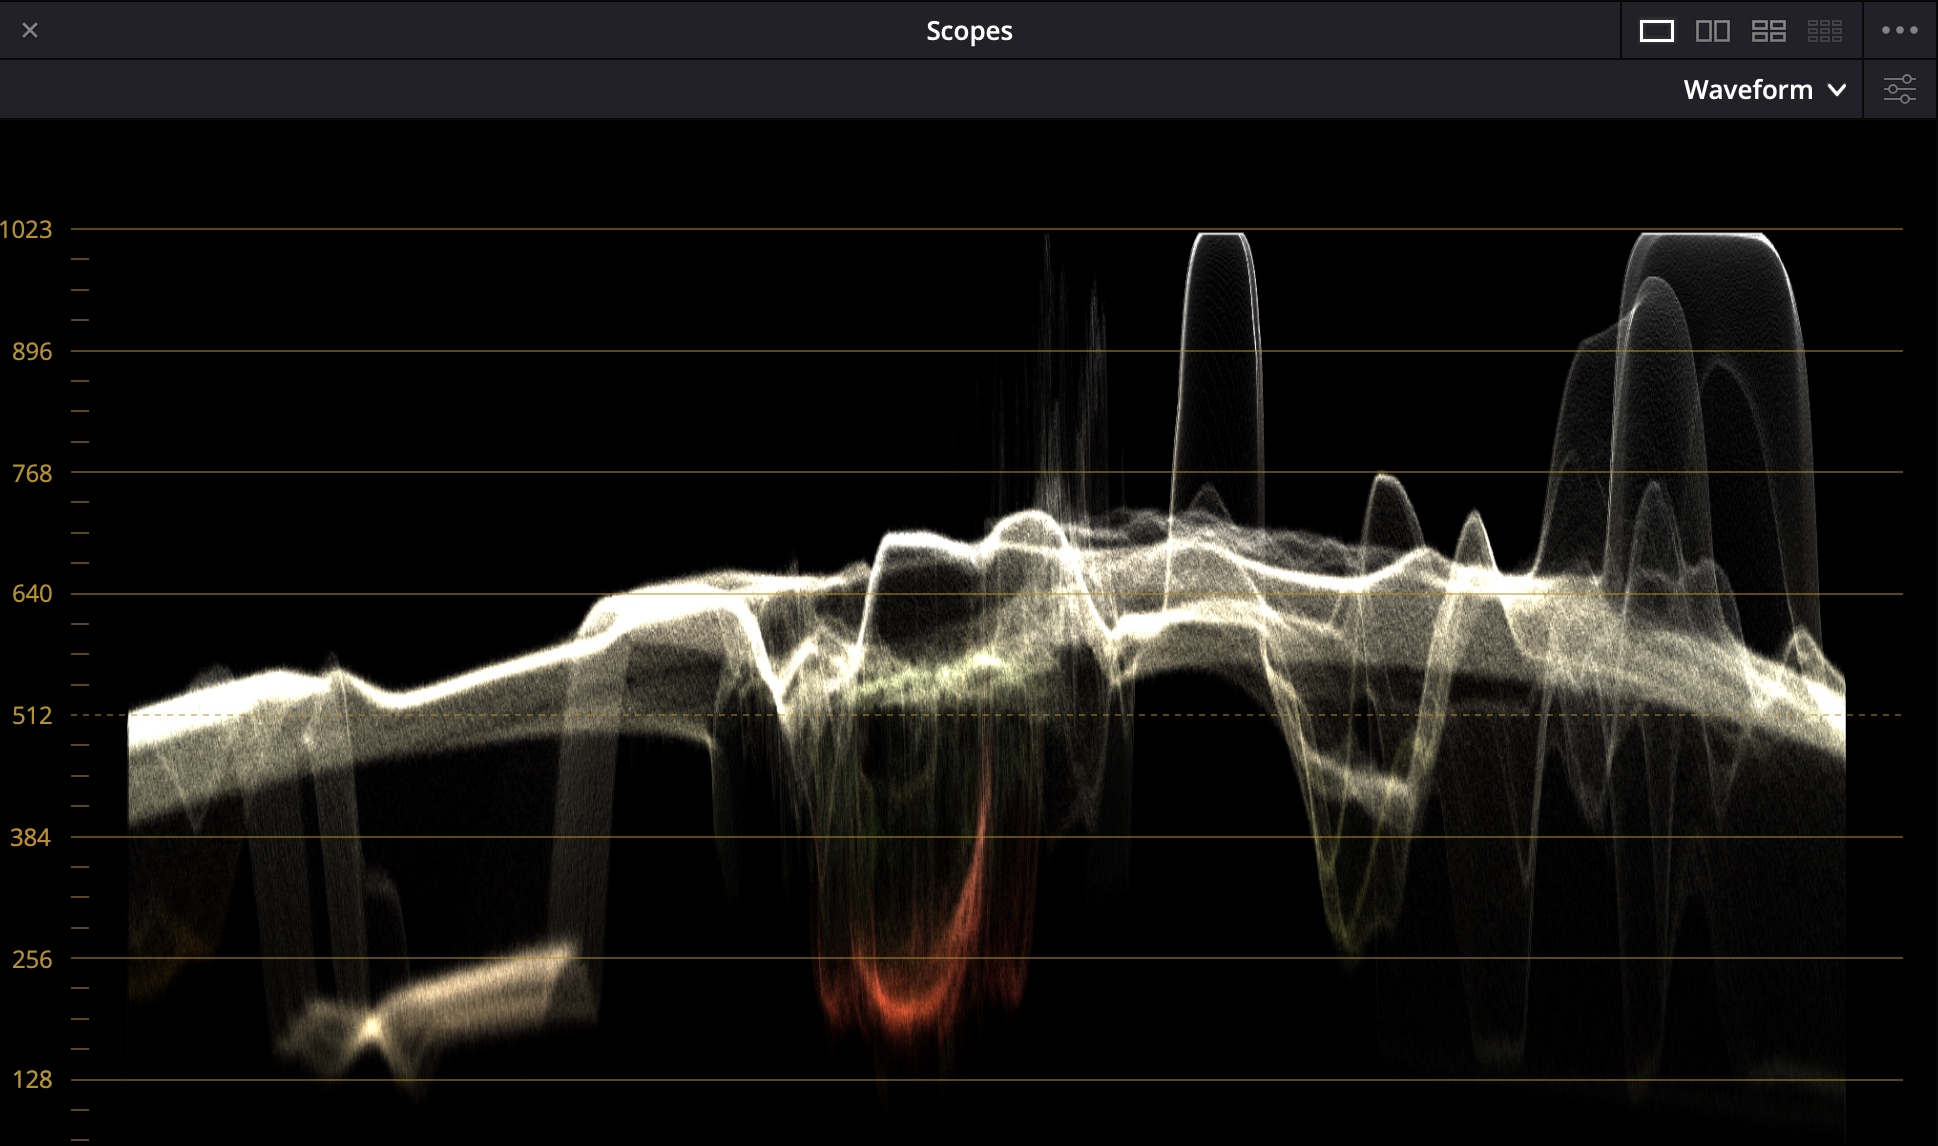Click the 896 scale label
The width and height of the screenshot is (1938, 1146).
[31, 351]
